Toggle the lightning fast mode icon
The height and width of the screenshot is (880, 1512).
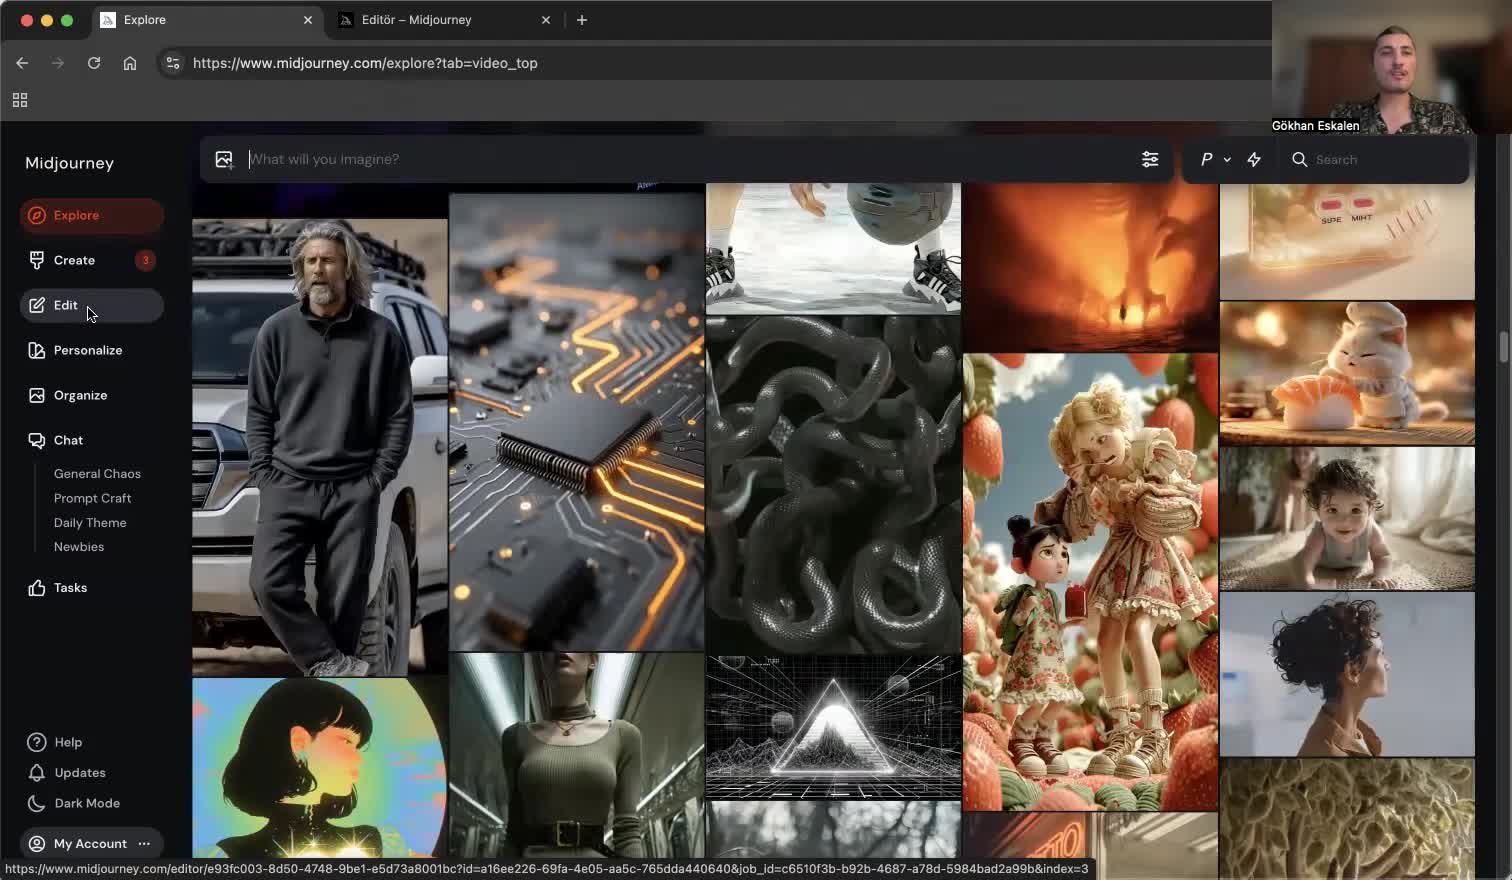click(x=1254, y=159)
